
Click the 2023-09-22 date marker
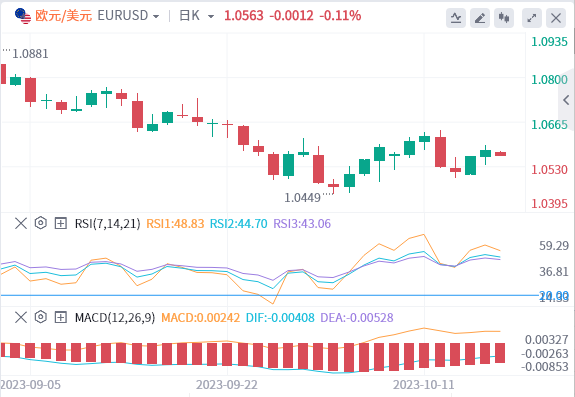pos(227,385)
